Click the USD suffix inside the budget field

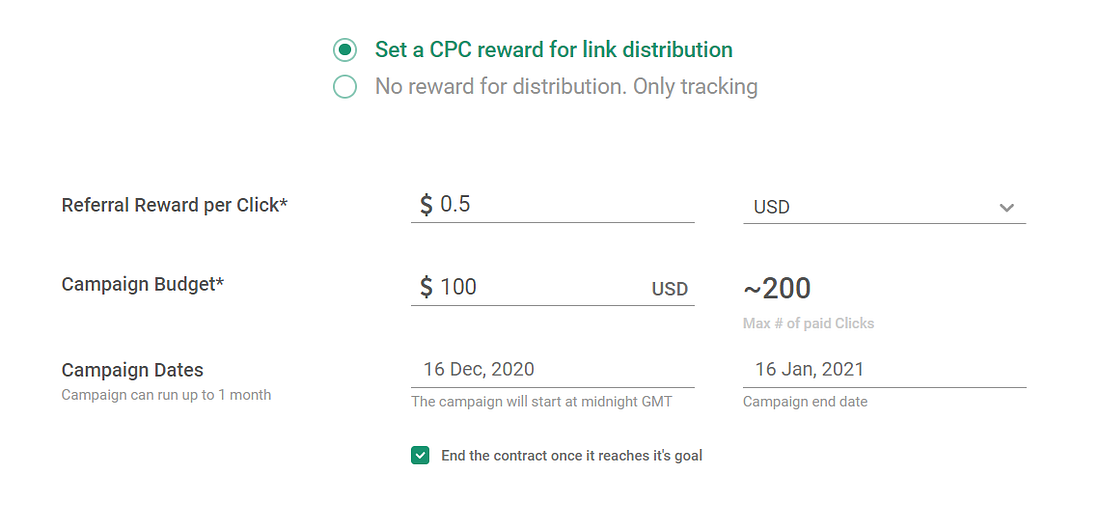tap(669, 289)
